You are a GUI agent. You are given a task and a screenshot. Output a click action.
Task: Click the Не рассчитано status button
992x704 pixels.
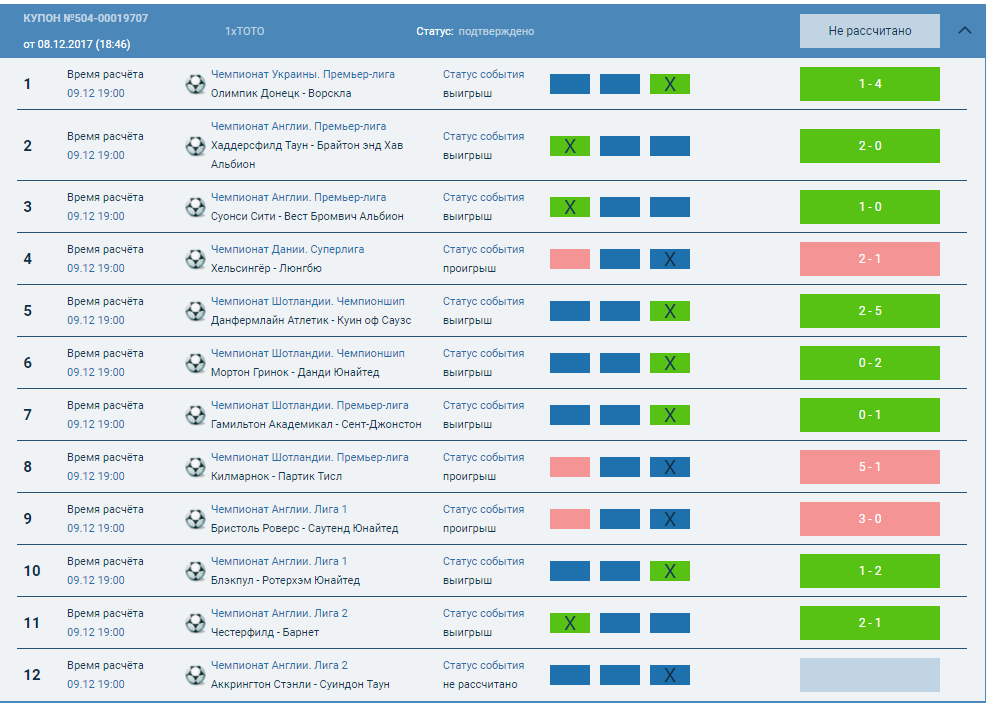click(869, 31)
